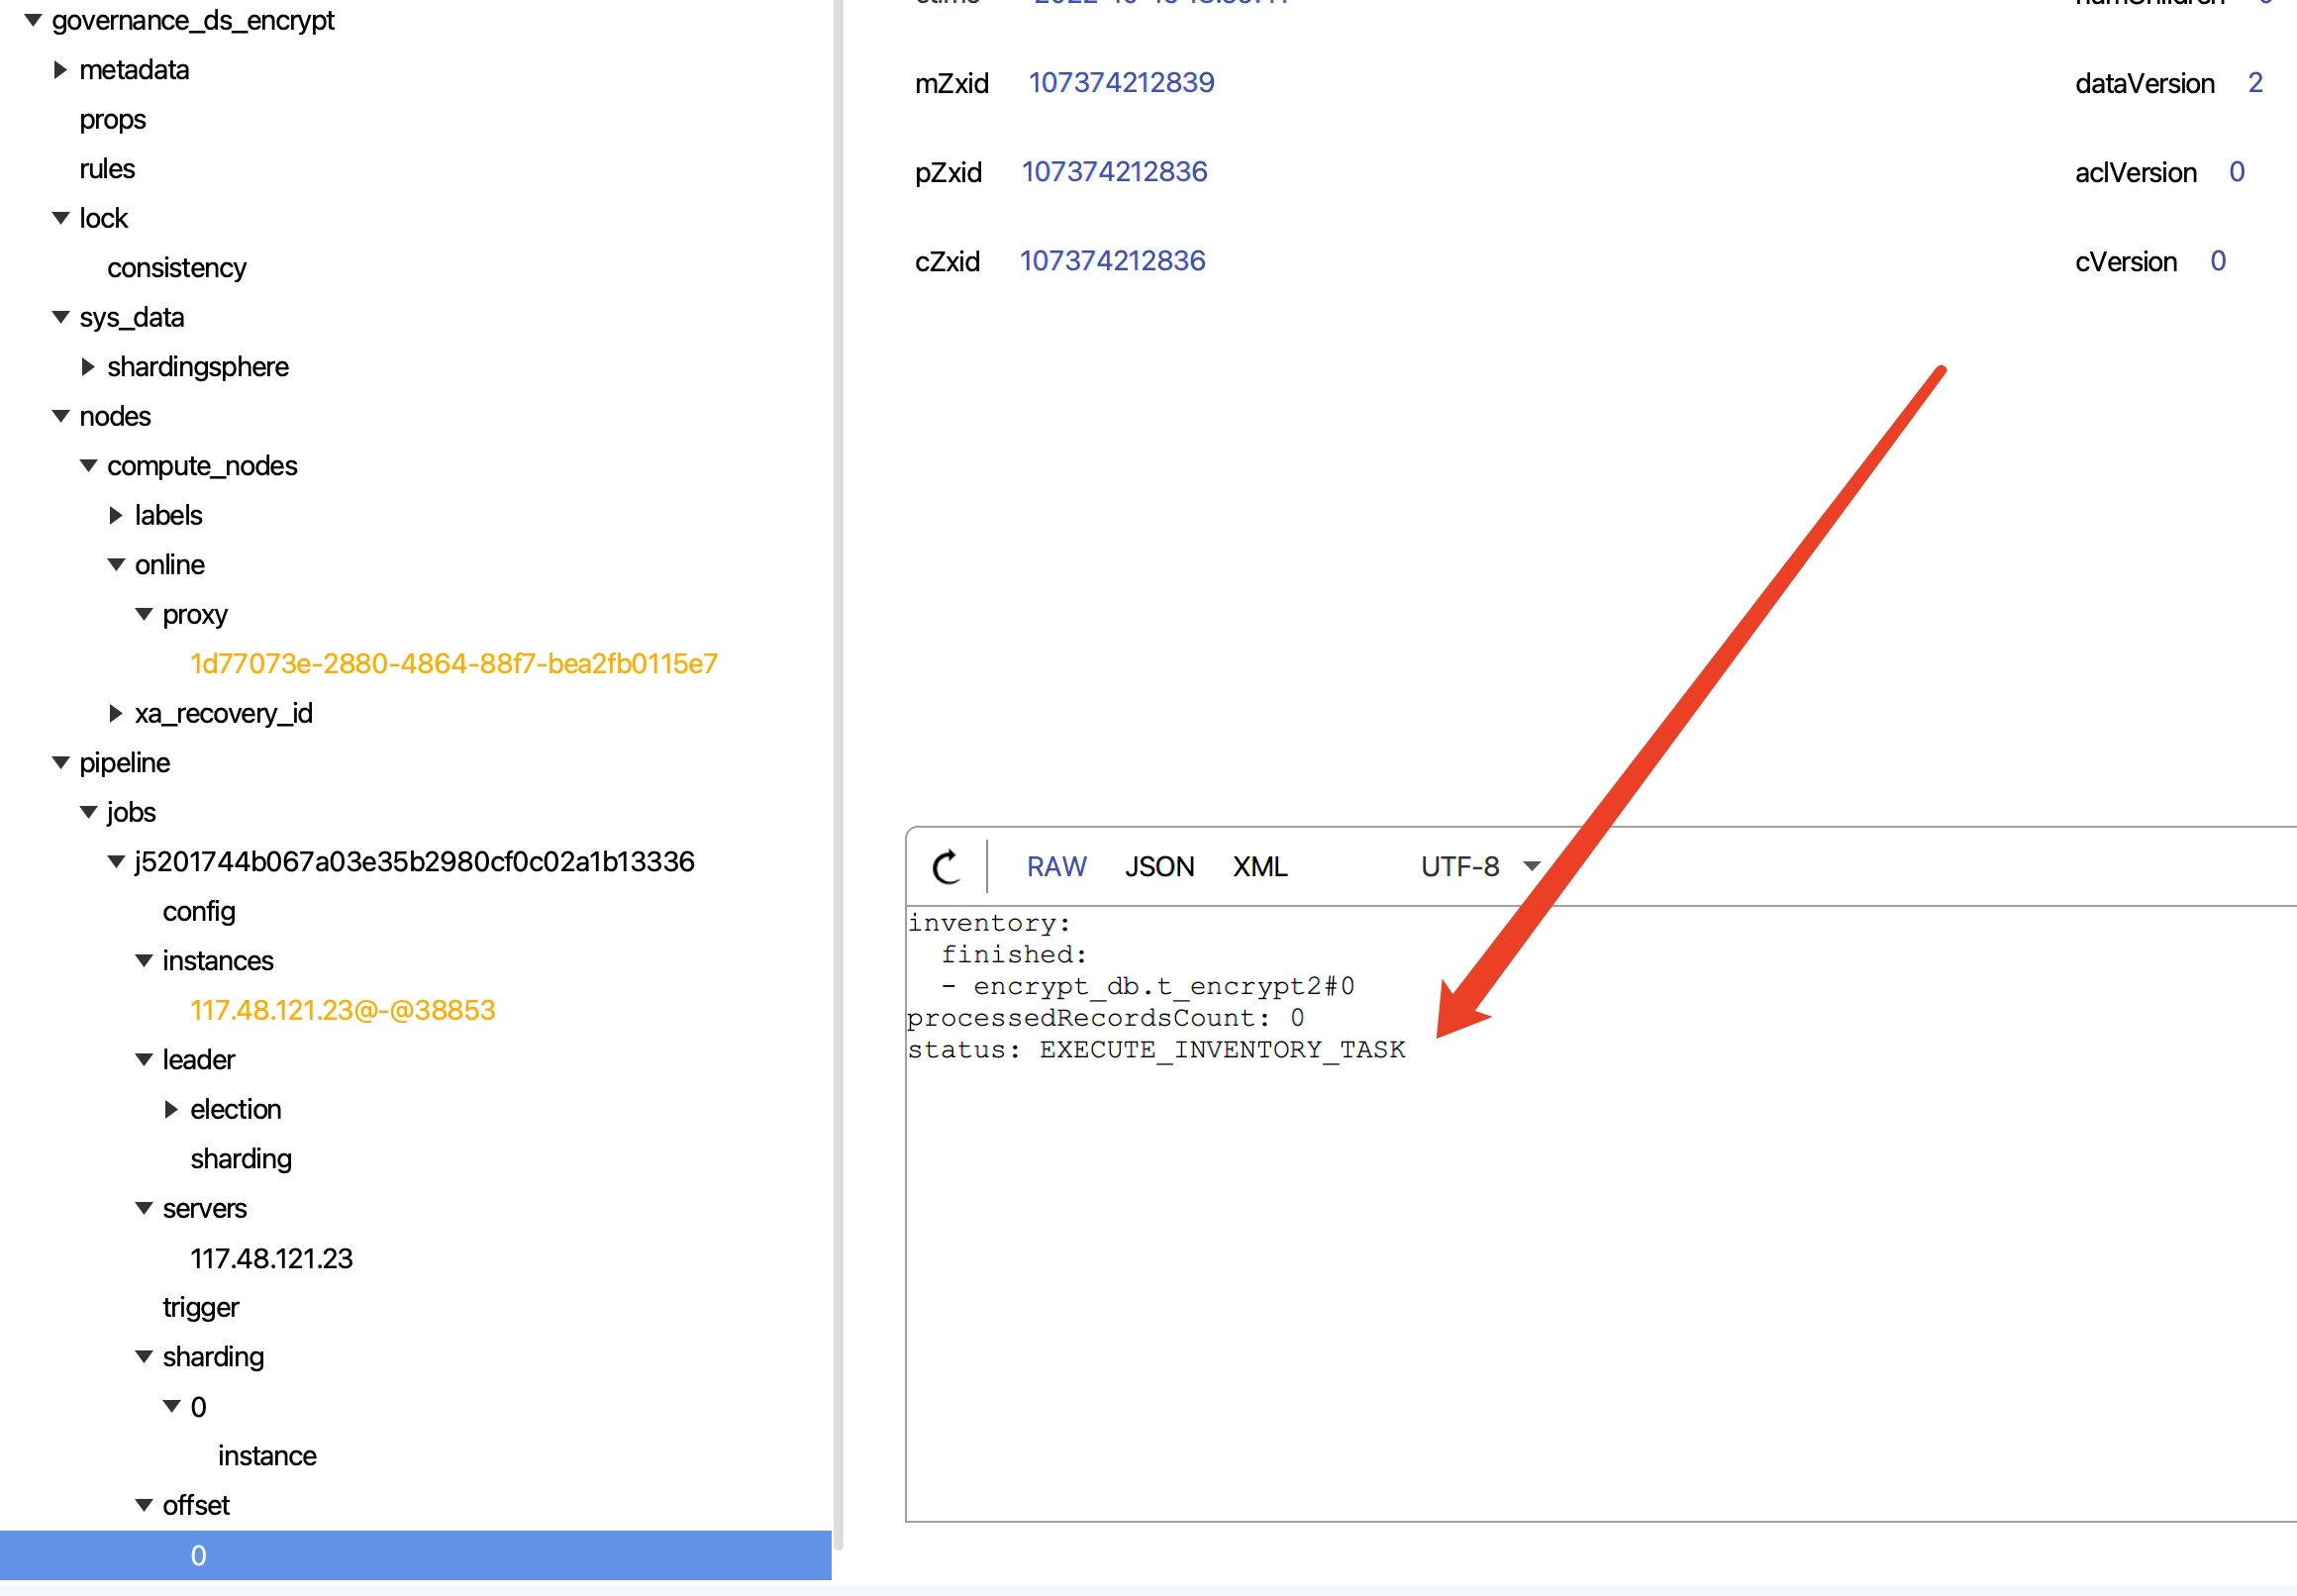Expand the labels node arrow
The image size is (2297, 1596).
tap(116, 515)
